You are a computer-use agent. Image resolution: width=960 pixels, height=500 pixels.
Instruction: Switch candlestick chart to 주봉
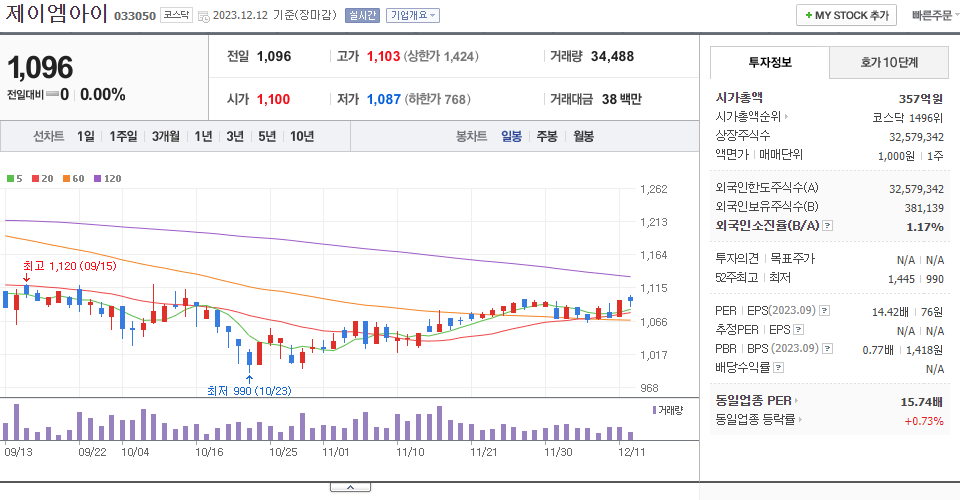coord(547,136)
